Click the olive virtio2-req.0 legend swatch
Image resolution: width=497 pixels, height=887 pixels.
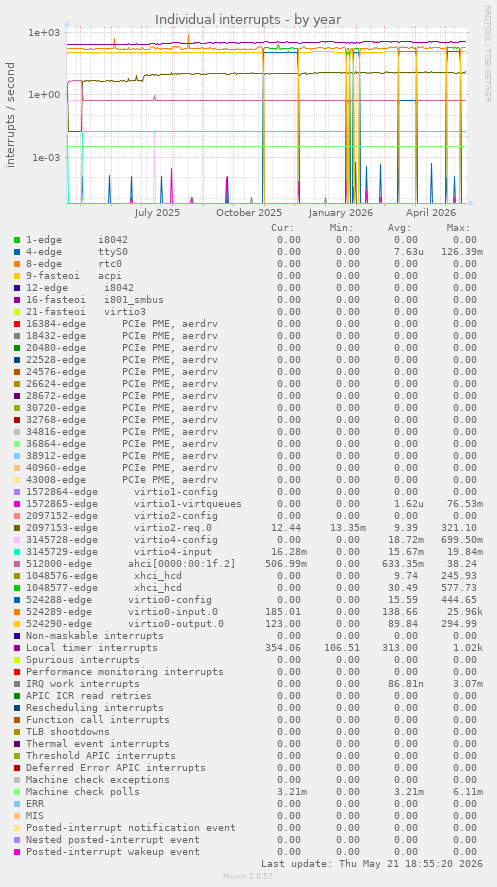[x=17, y=528]
